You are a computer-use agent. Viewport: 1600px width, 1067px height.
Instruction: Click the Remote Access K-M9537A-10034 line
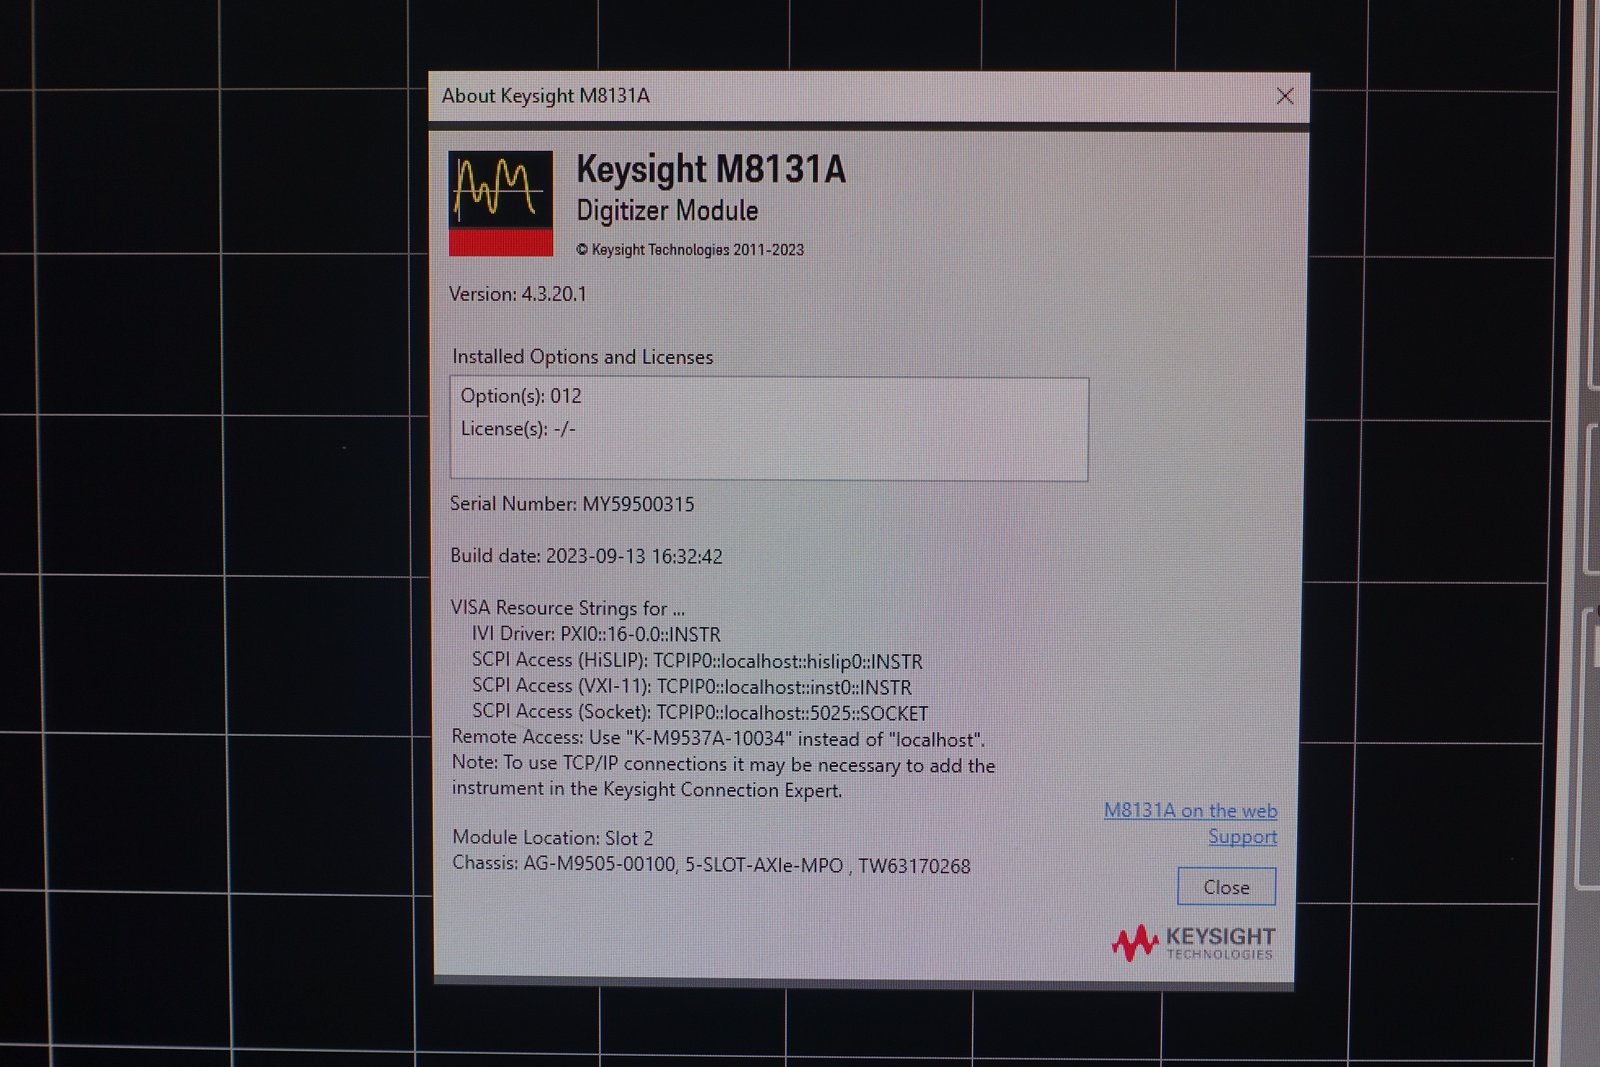click(718, 739)
